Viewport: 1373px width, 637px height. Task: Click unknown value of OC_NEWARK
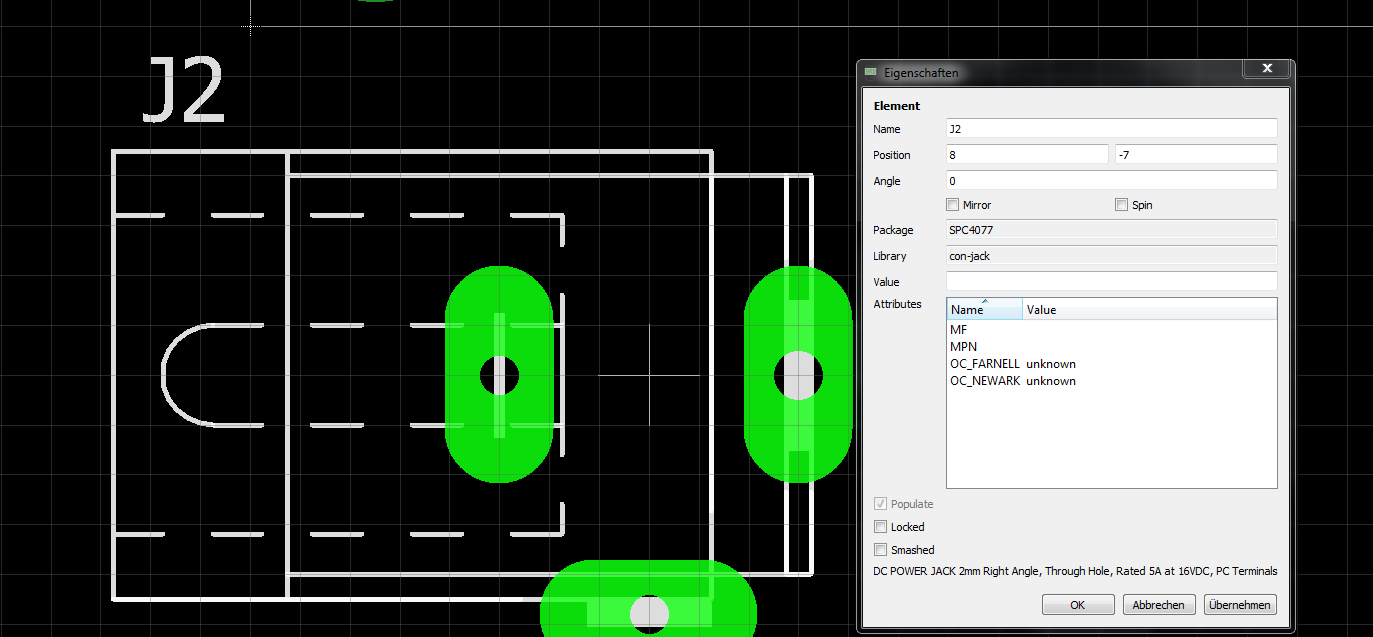point(1051,381)
